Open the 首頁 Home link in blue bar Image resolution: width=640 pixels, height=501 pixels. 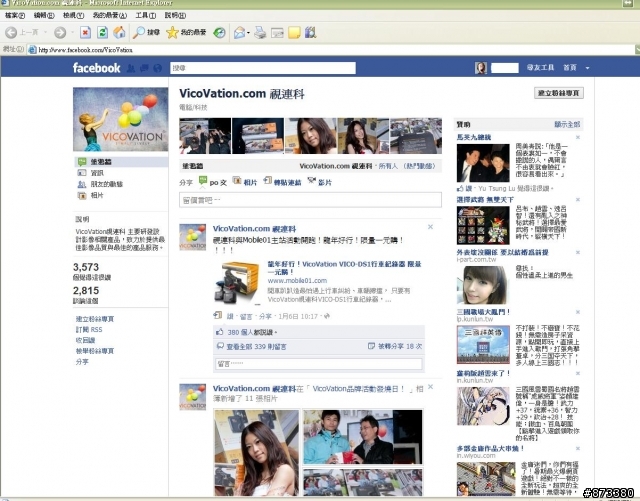570,68
